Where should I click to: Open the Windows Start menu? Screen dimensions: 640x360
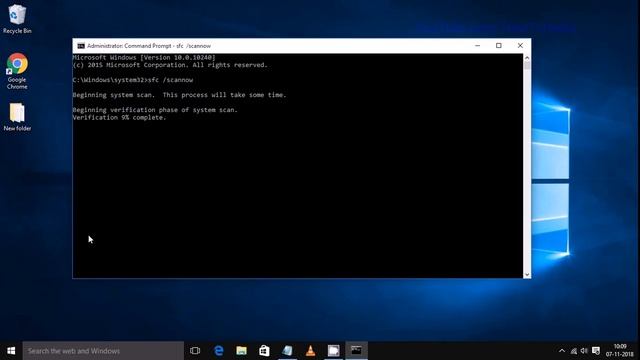[11, 351]
